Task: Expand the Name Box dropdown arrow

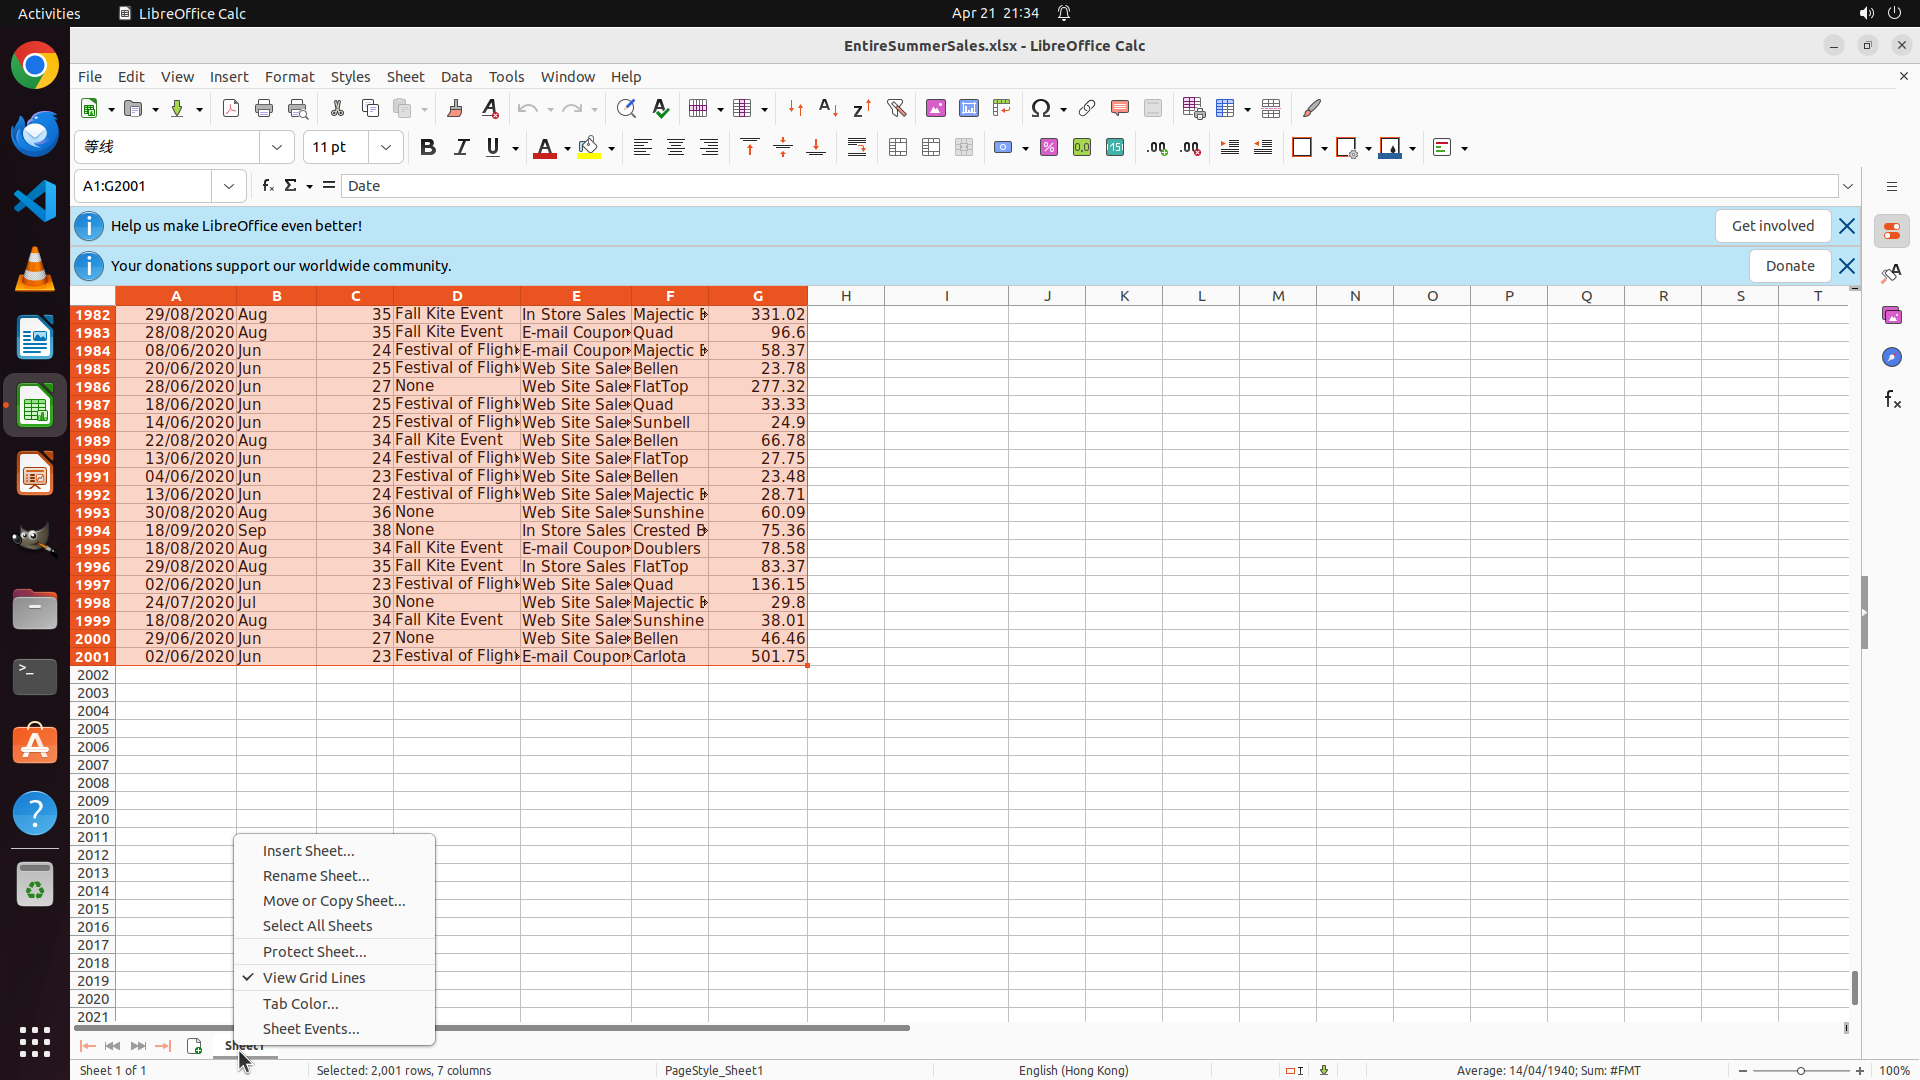Action: pyautogui.click(x=229, y=186)
